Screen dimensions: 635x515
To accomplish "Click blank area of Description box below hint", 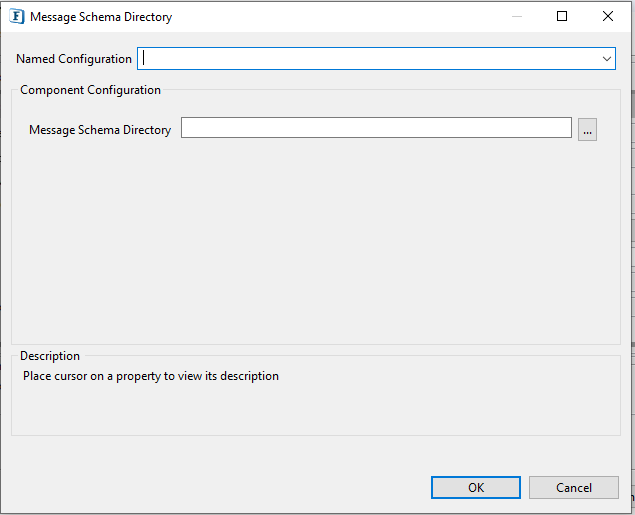I will click(316, 409).
